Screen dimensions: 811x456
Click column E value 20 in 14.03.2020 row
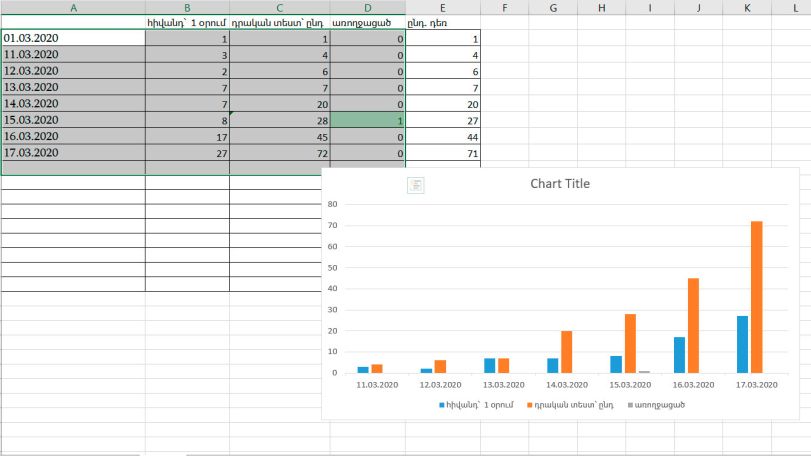[443, 103]
